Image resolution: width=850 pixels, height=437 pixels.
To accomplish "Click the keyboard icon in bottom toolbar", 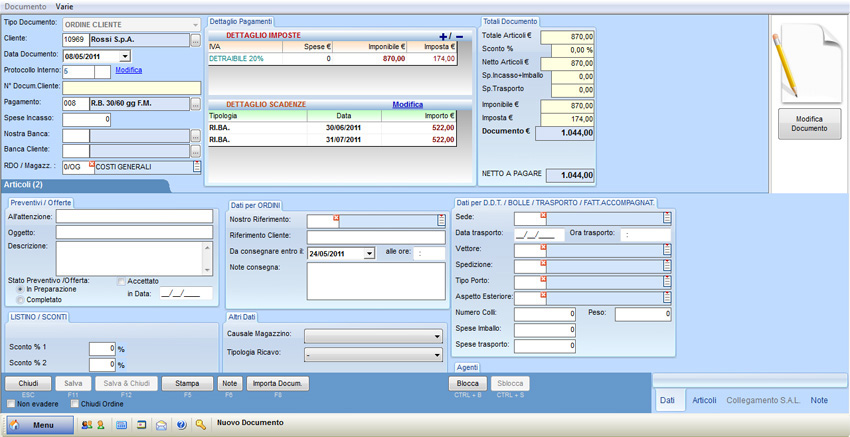I will (122, 425).
